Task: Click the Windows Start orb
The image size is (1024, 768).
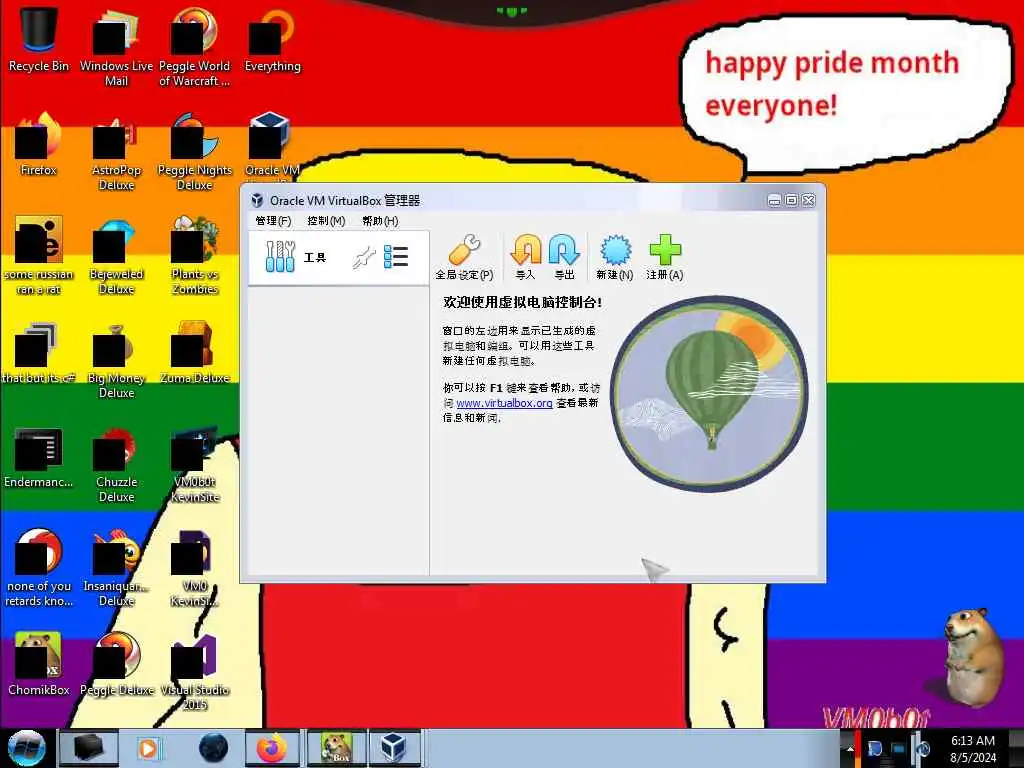Action: tap(26, 748)
